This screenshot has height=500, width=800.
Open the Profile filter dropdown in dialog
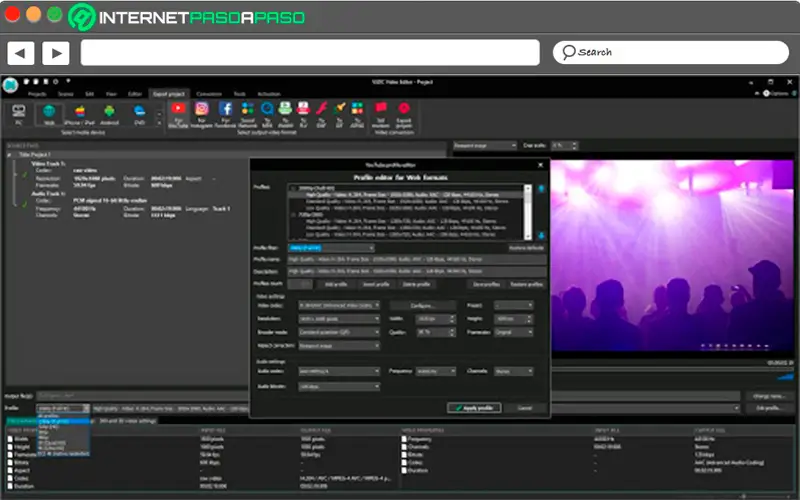(x=331, y=248)
